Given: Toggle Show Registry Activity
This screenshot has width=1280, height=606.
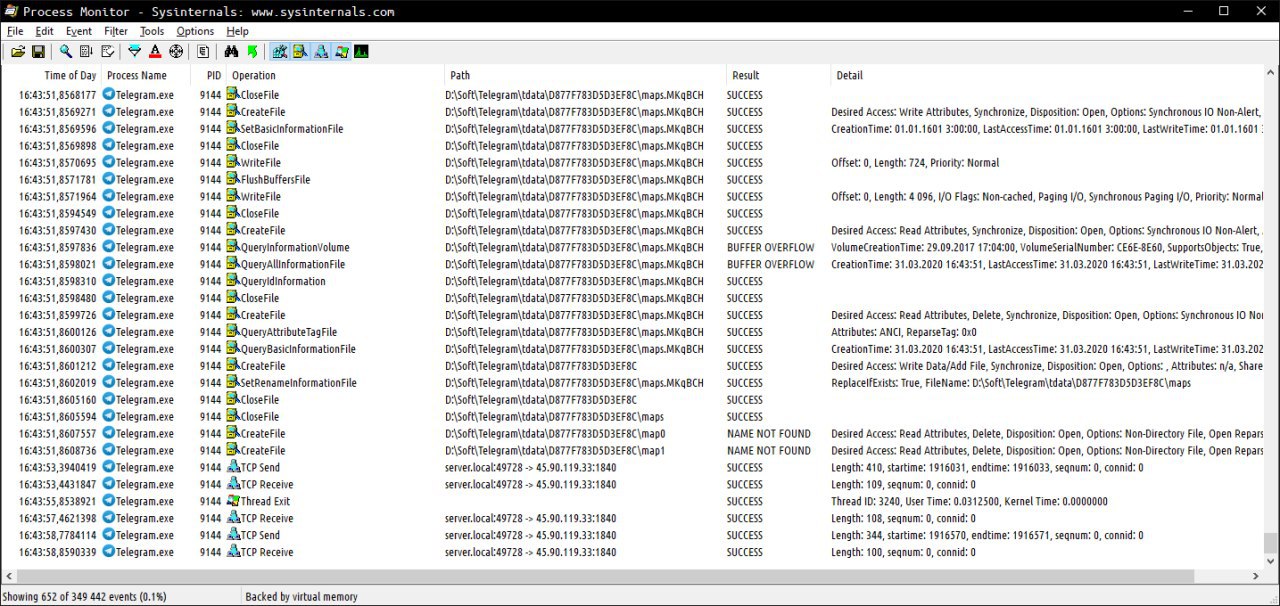Looking at the screenshot, I should [x=279, y=51].
